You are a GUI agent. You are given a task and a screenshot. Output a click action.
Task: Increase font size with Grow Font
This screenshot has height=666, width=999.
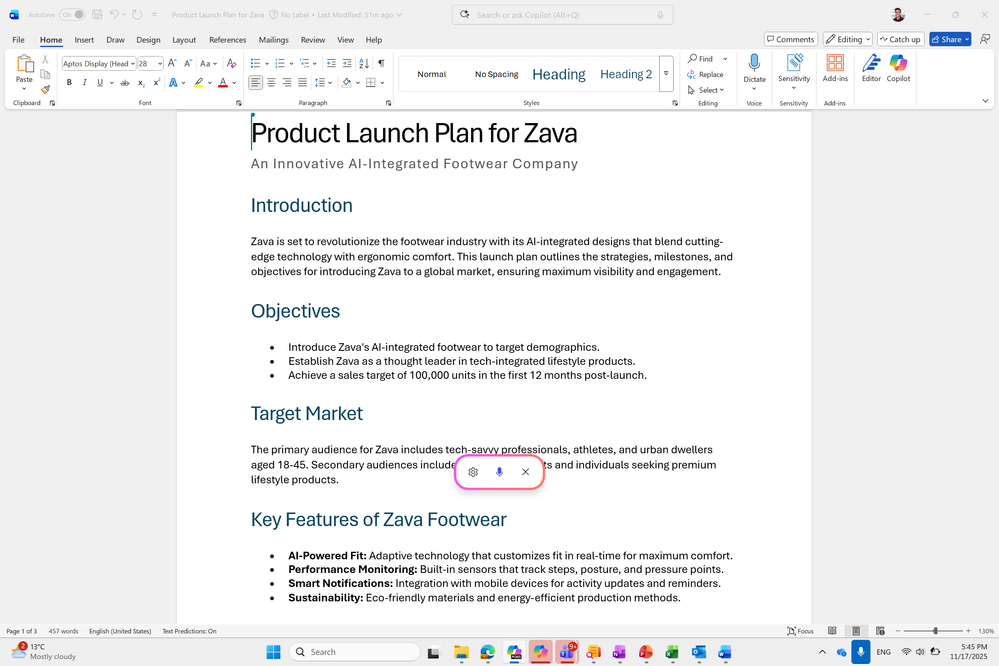[172, 63]
